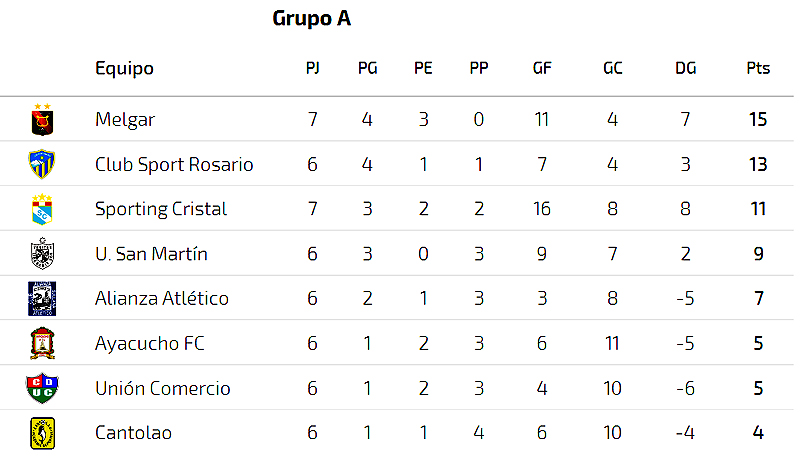Select the Unión Comercio team name

[163, 389]
